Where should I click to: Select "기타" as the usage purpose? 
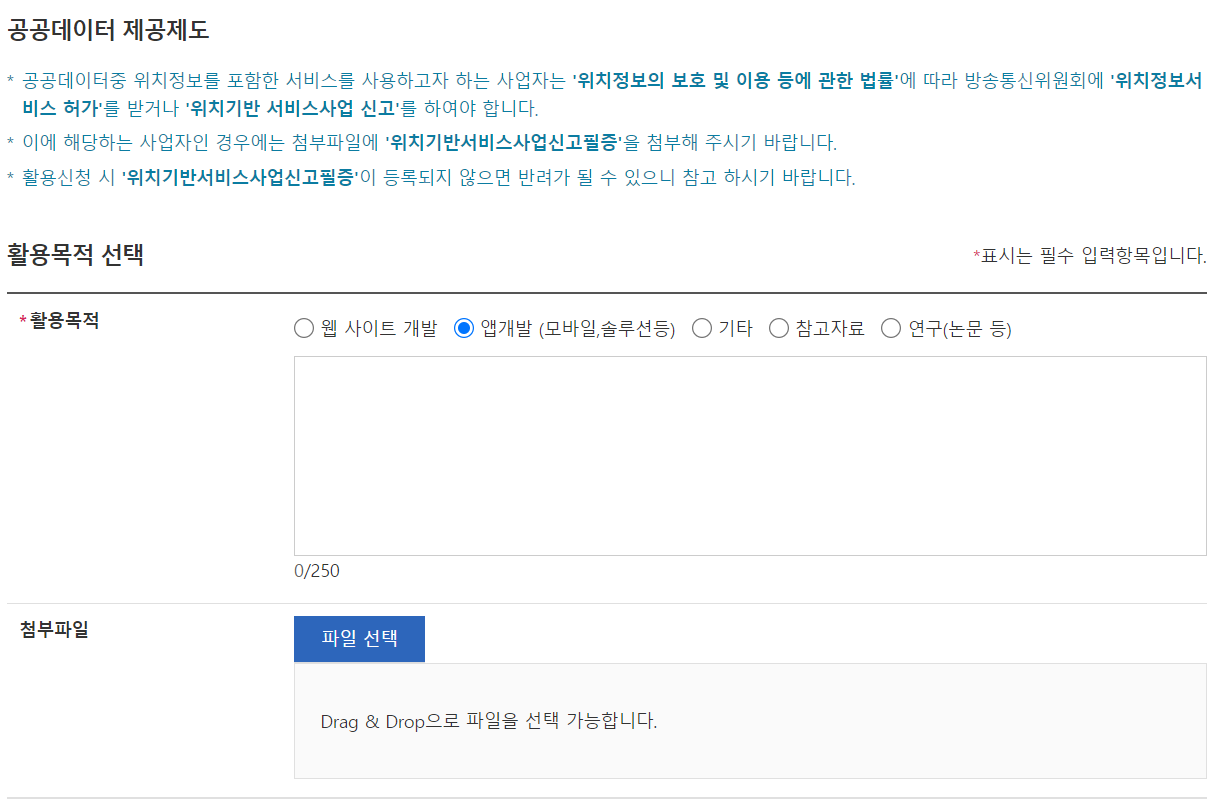pyautogui.click(x=702, y=329)
